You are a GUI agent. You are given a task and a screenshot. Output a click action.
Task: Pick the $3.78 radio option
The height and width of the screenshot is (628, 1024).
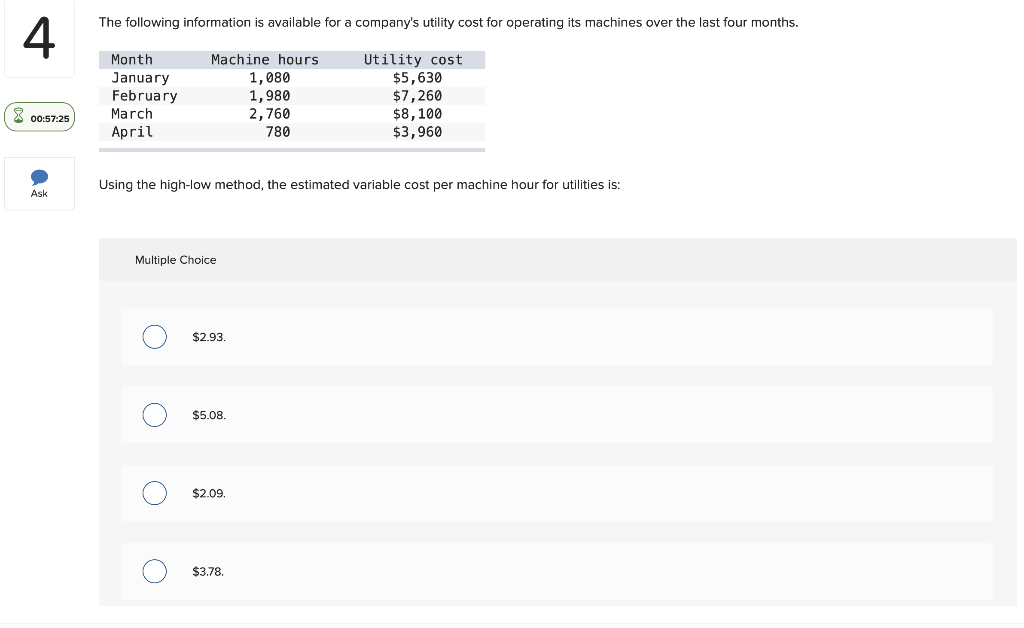click(x=155, y=571)
